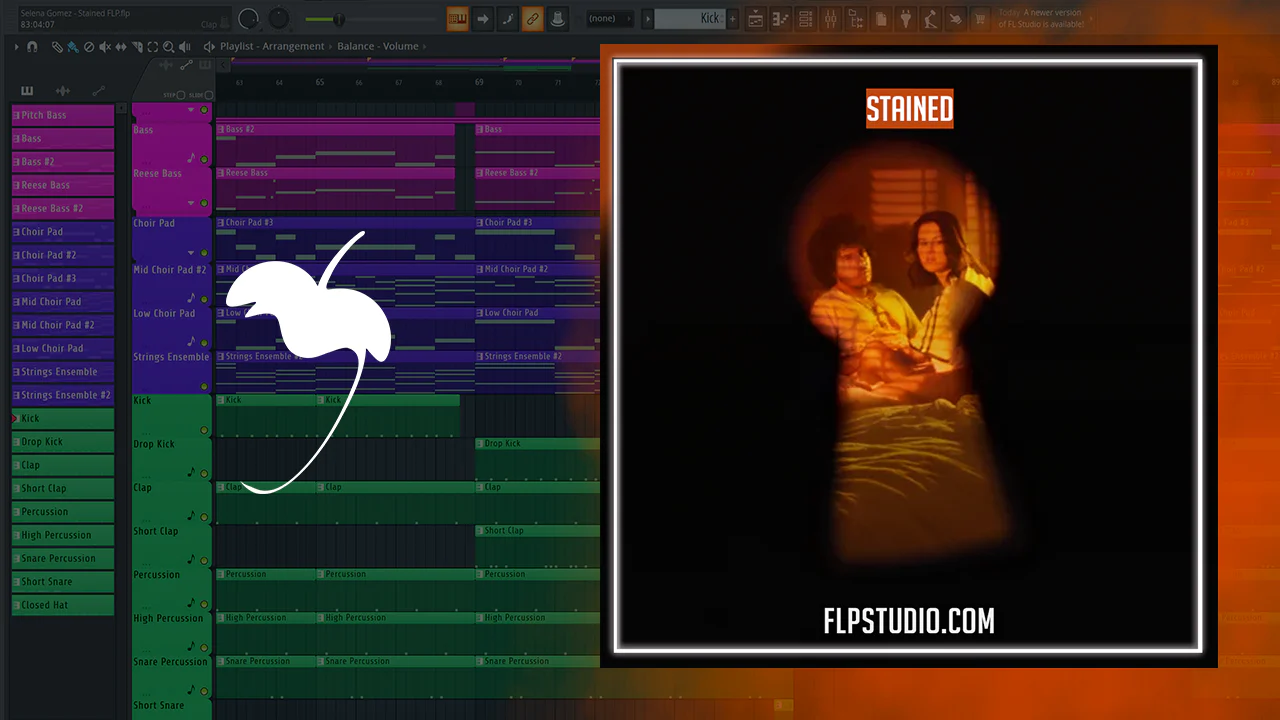
Task: Show piano-note patterns in picker panel
Action: coord(27,91)
